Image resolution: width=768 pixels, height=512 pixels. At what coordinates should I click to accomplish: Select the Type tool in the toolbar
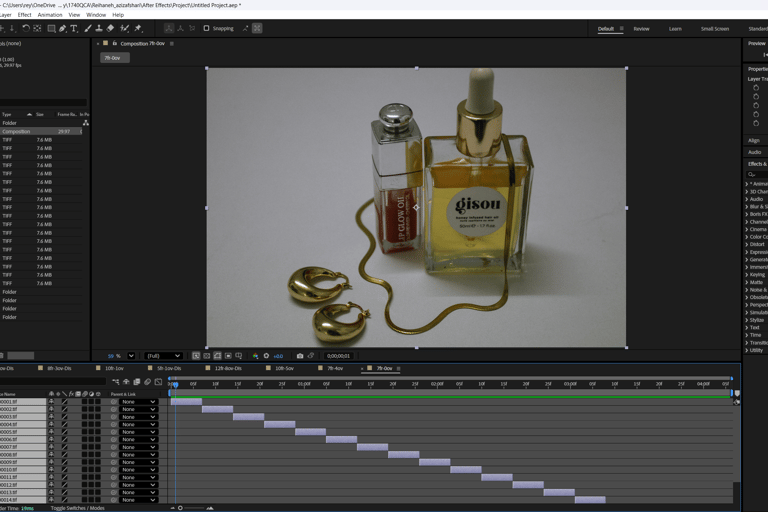[74, 29]
